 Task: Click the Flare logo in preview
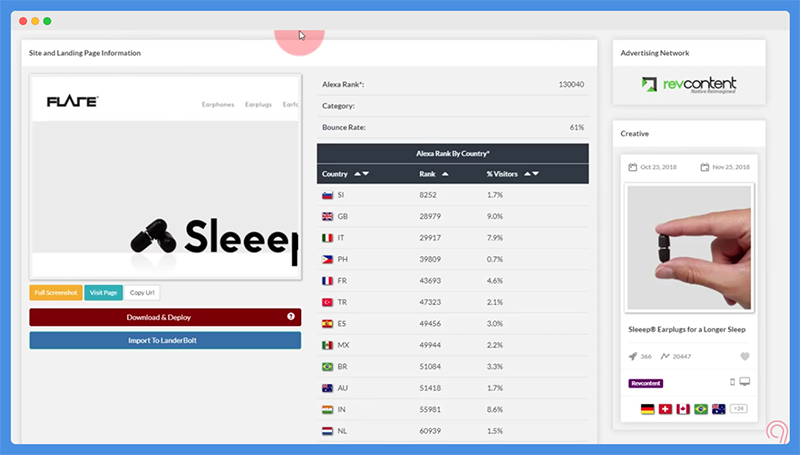pyautogui.click(x=72, y=102)
